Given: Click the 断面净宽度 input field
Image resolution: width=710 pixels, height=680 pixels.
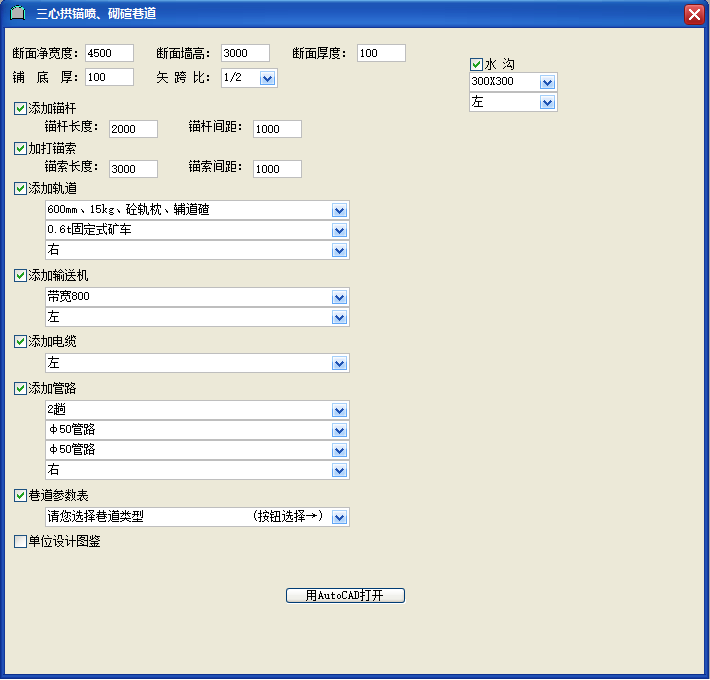Looking at the screenshot, I should click(x=109, y=53).
